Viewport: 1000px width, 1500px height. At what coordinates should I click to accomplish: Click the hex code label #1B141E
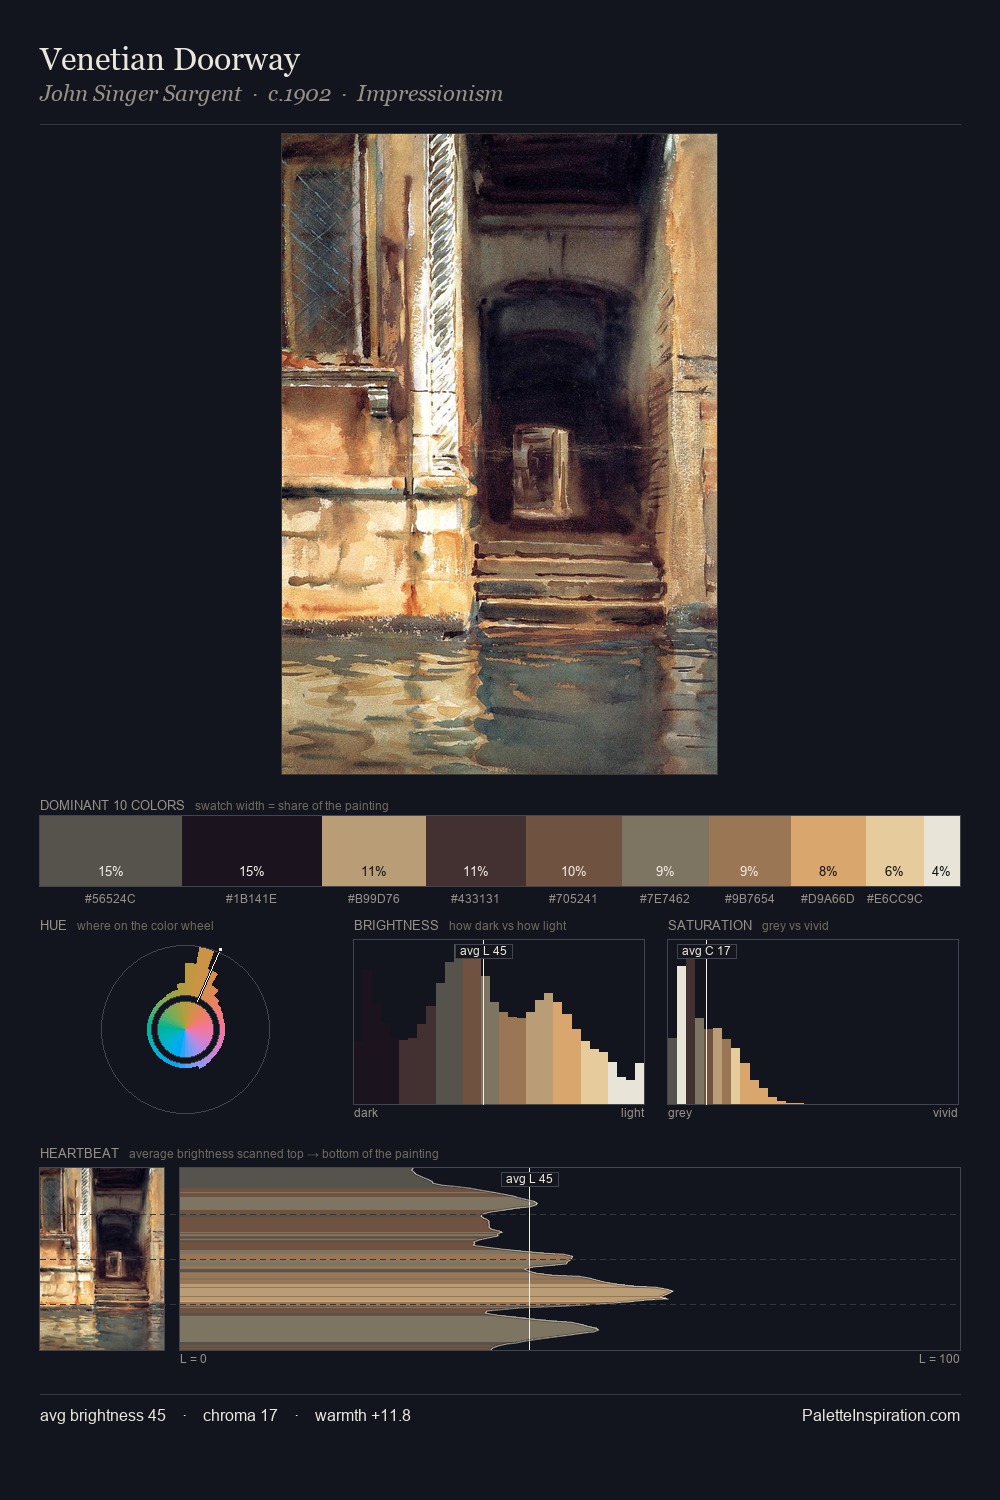[251, 898]
